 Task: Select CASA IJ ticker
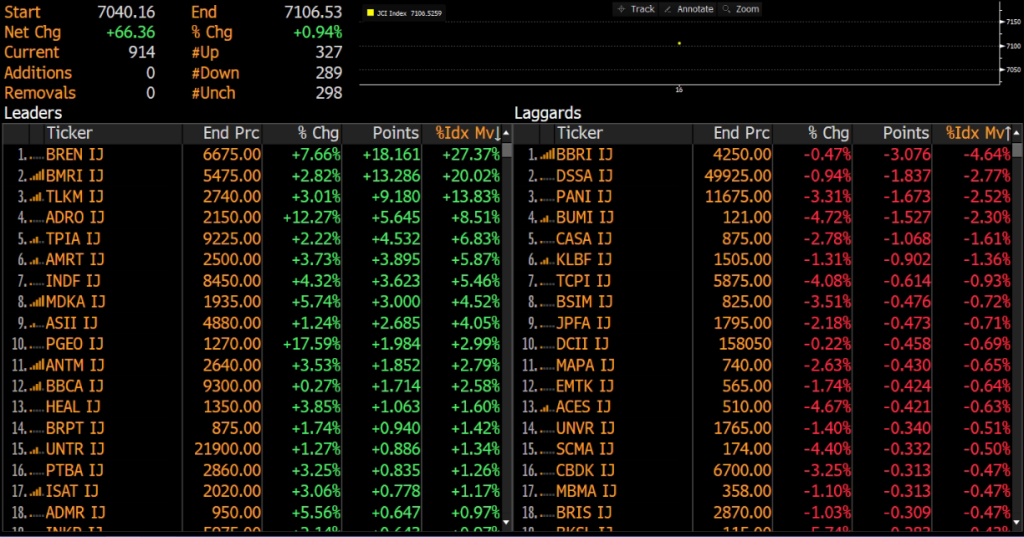[584, 239]
